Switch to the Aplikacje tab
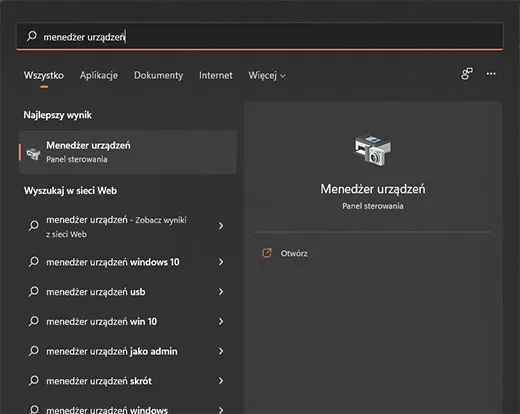 click(x=99, y=75)
